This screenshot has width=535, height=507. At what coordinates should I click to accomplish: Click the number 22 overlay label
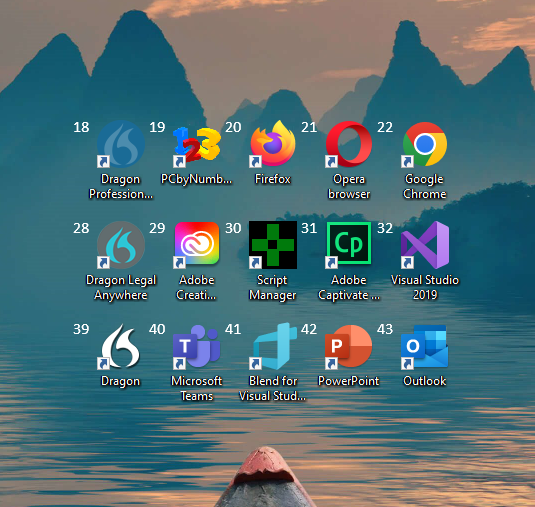[385, 127]
